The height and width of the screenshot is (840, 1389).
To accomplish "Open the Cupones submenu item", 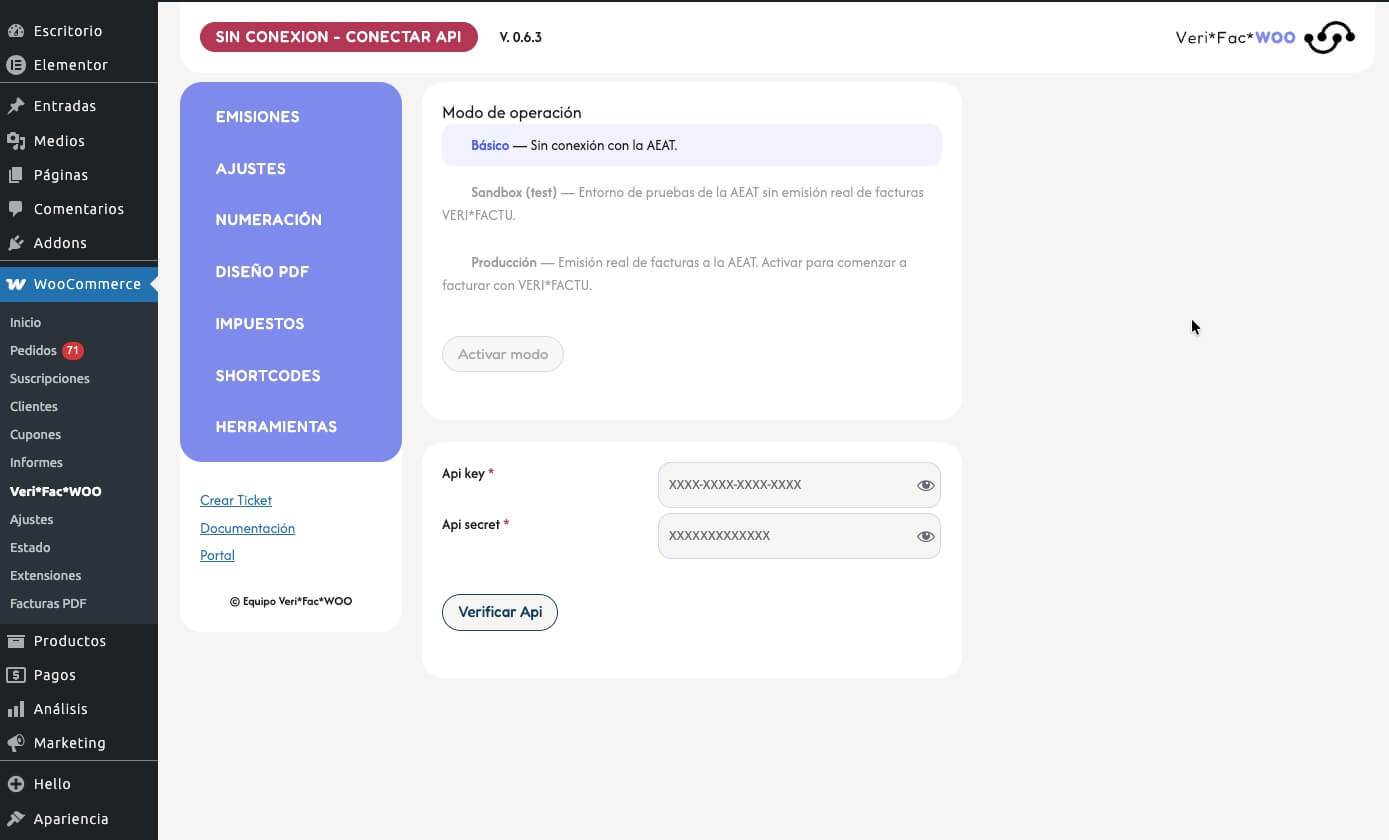I will pyautogui.click(x=35, y=435).
